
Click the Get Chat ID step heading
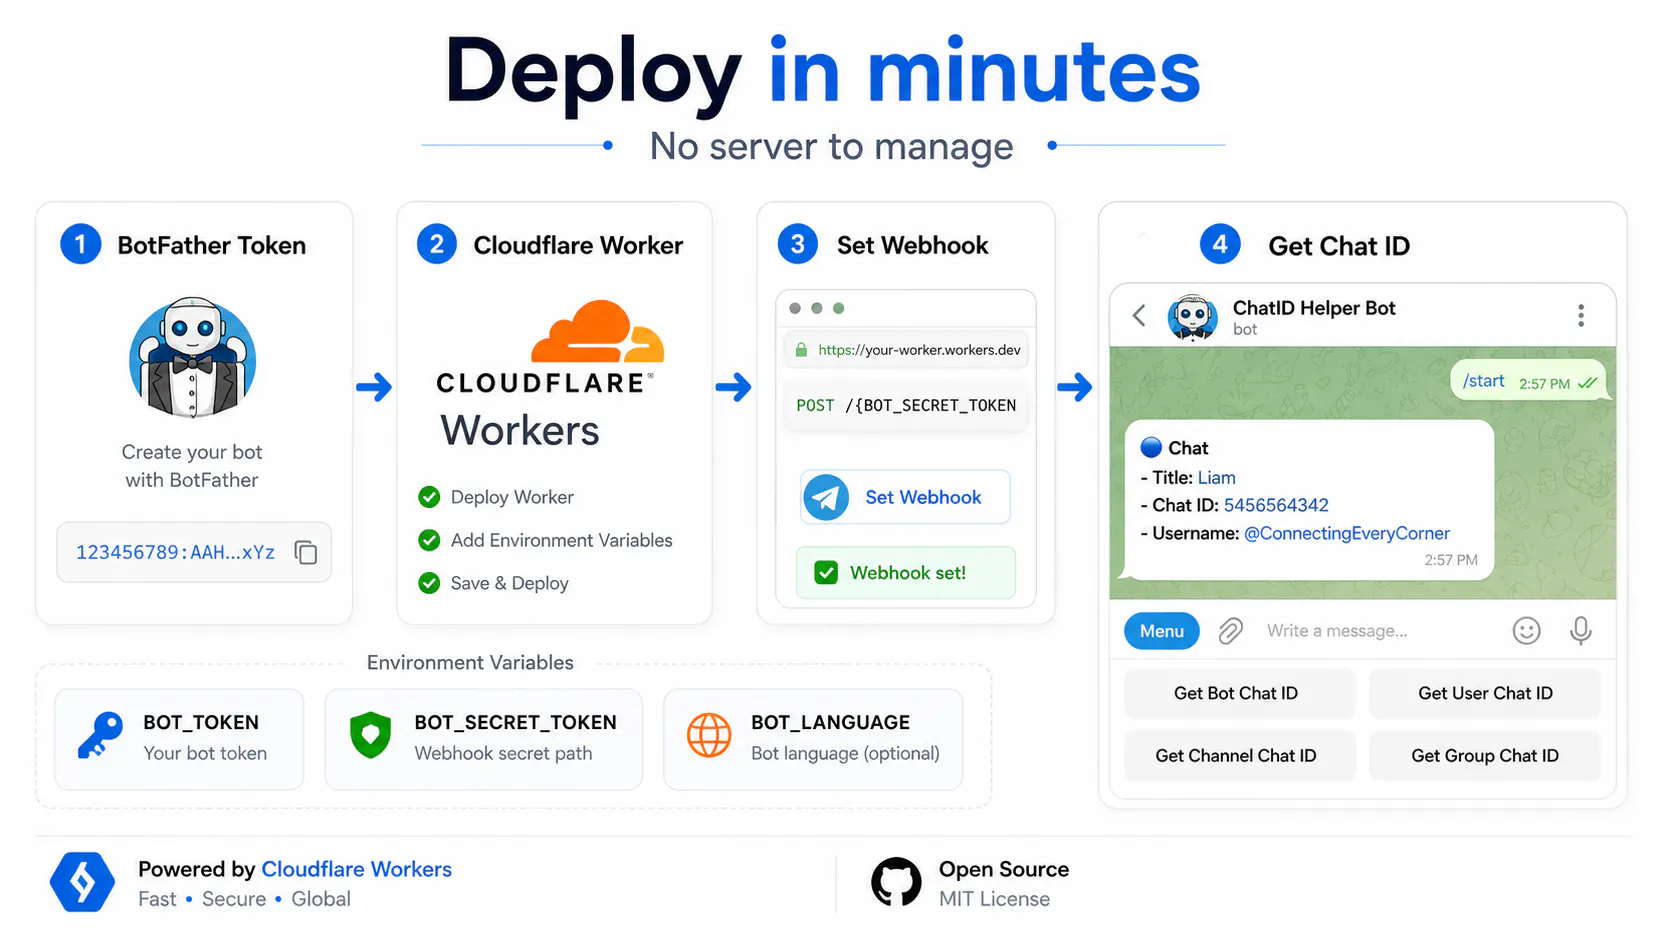(x=1339, y=246)
